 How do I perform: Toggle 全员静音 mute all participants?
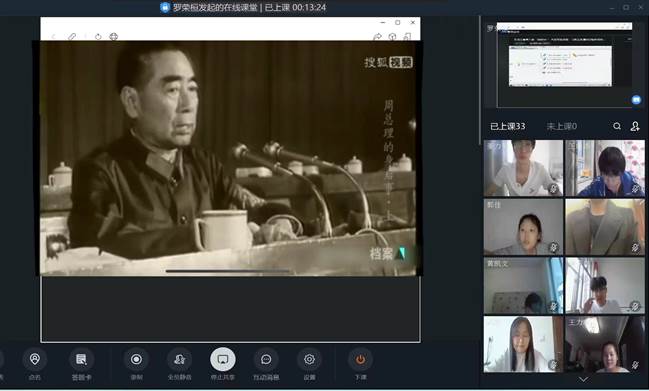[x=180, y=360]
